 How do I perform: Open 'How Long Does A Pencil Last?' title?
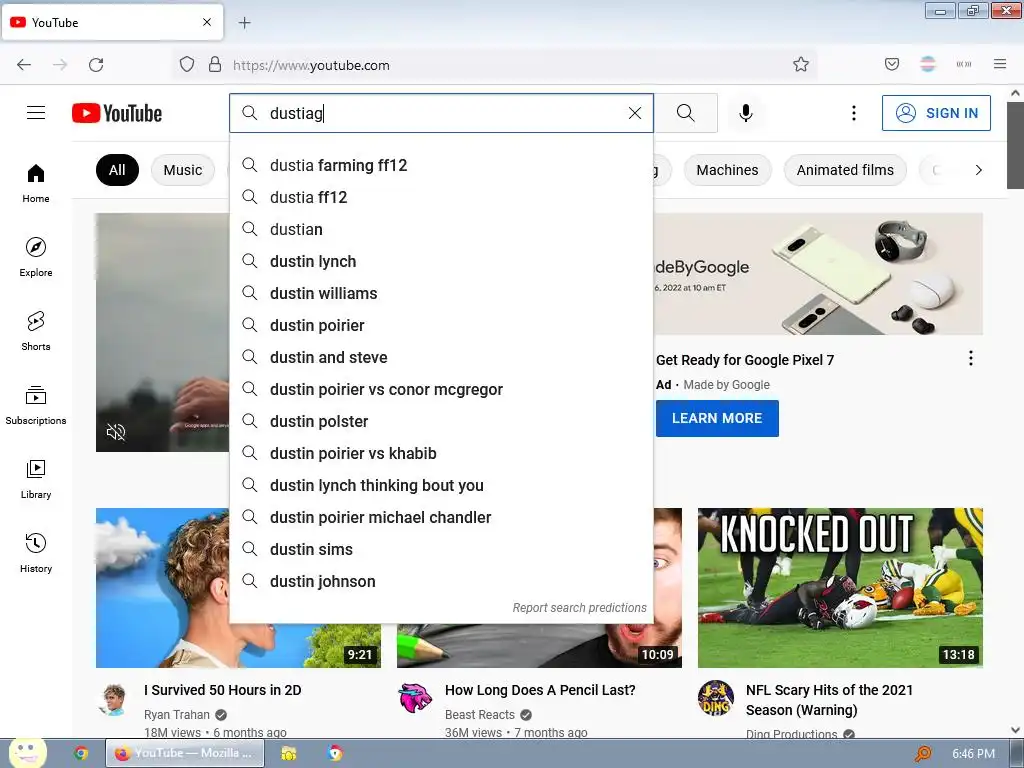540,690
